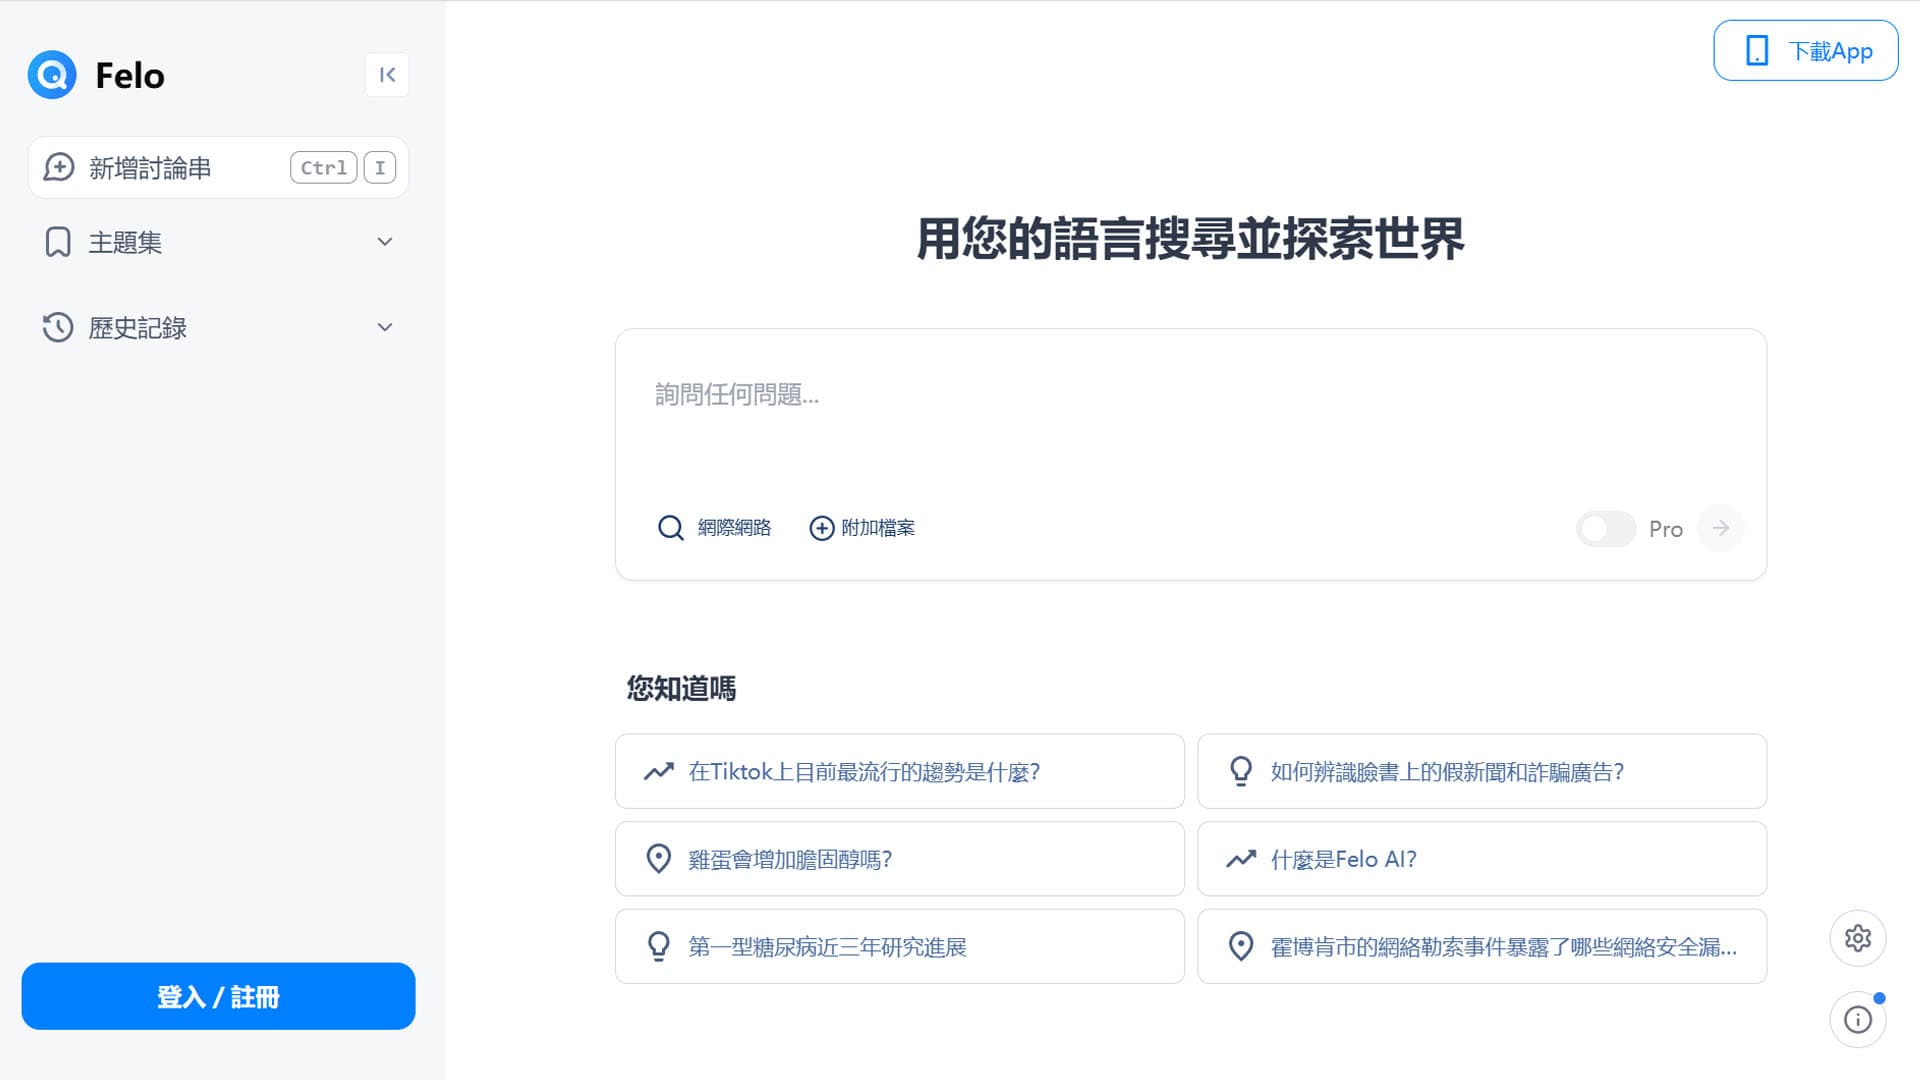Open 主題集 topic collections menu
This screenshot has height=1080, width=1920.
218,242
